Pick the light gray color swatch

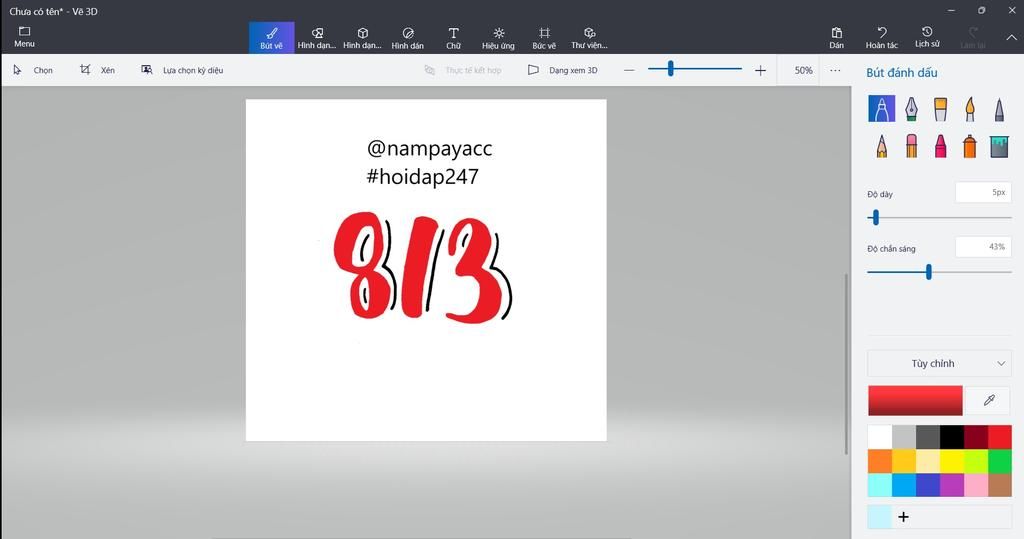(904, 437)
